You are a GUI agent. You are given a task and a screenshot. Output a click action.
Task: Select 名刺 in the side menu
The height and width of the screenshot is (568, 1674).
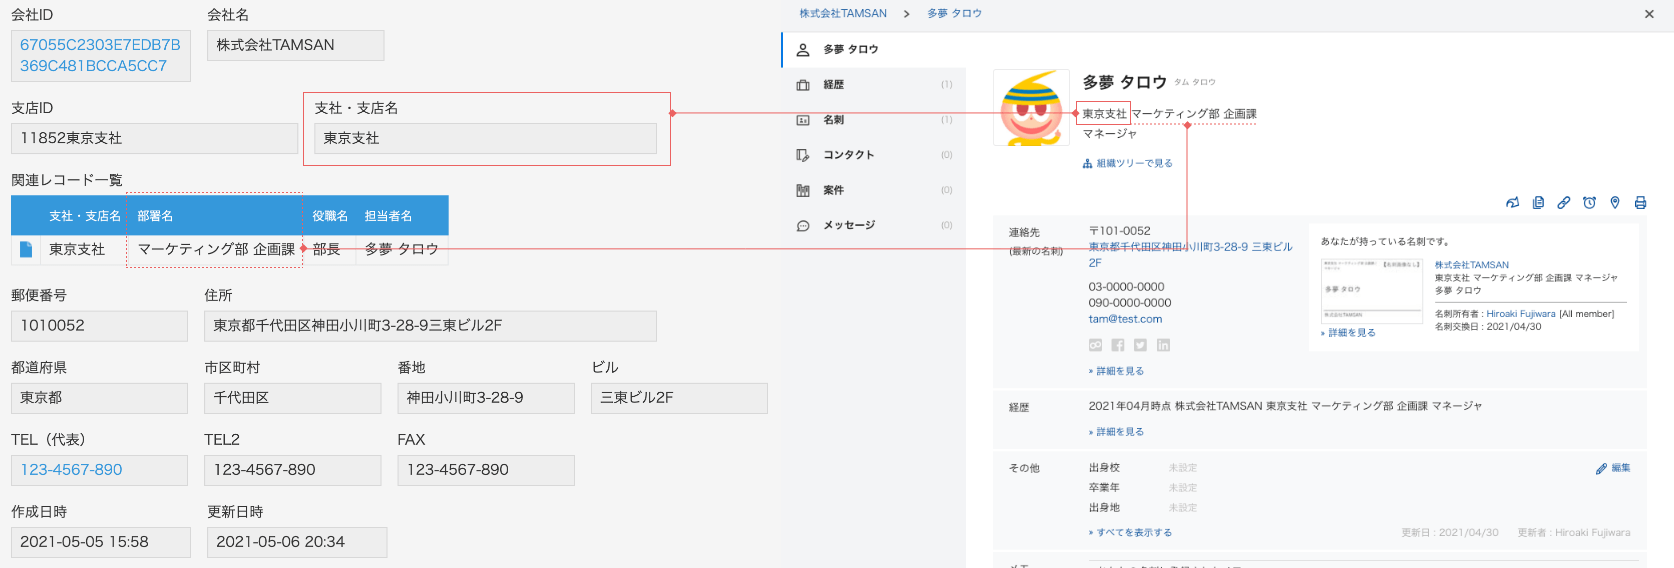[x=833, y=120]
